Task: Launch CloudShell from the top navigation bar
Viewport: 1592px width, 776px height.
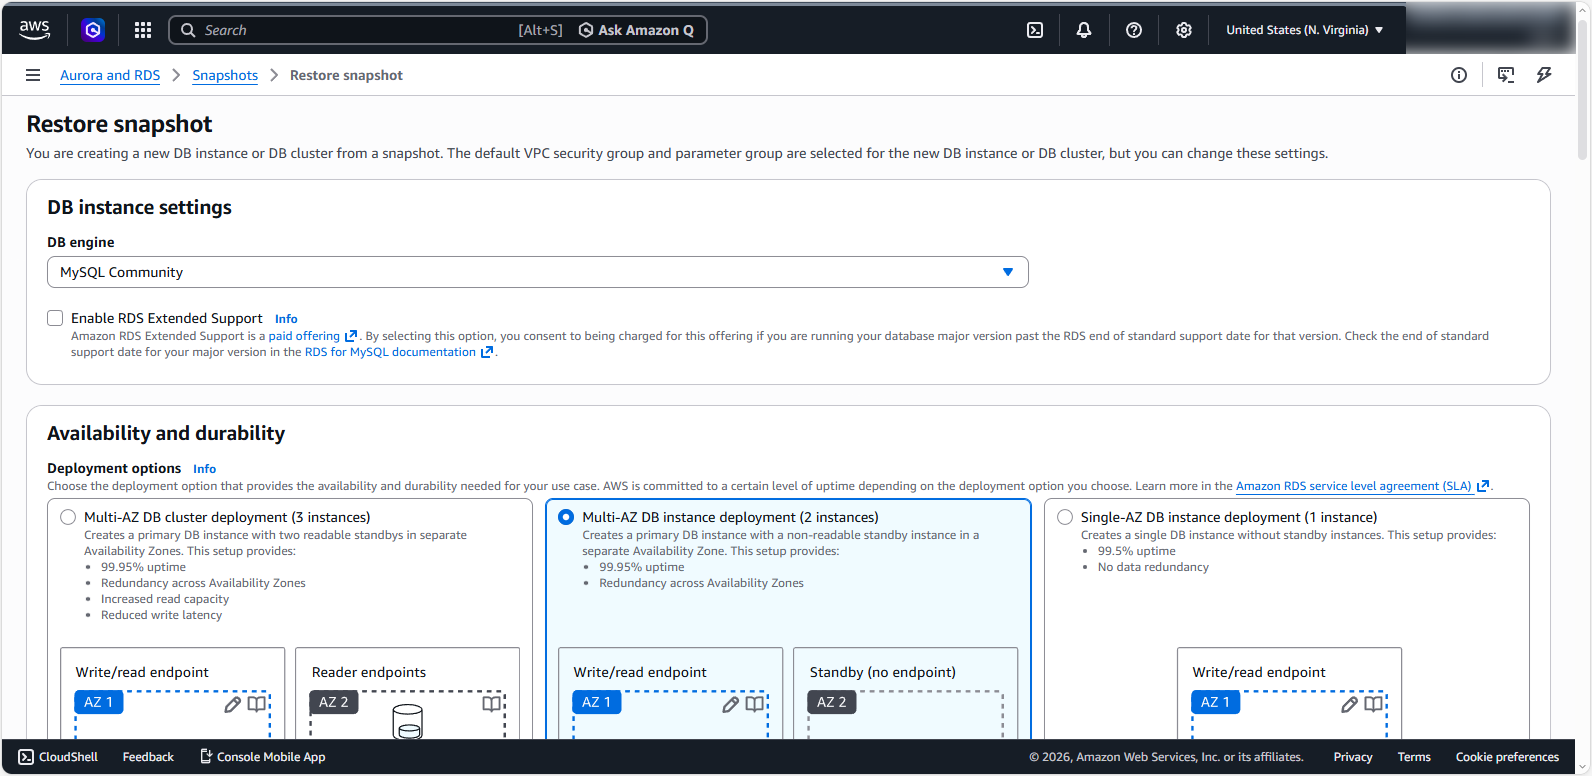Action: click(1035, 30)
